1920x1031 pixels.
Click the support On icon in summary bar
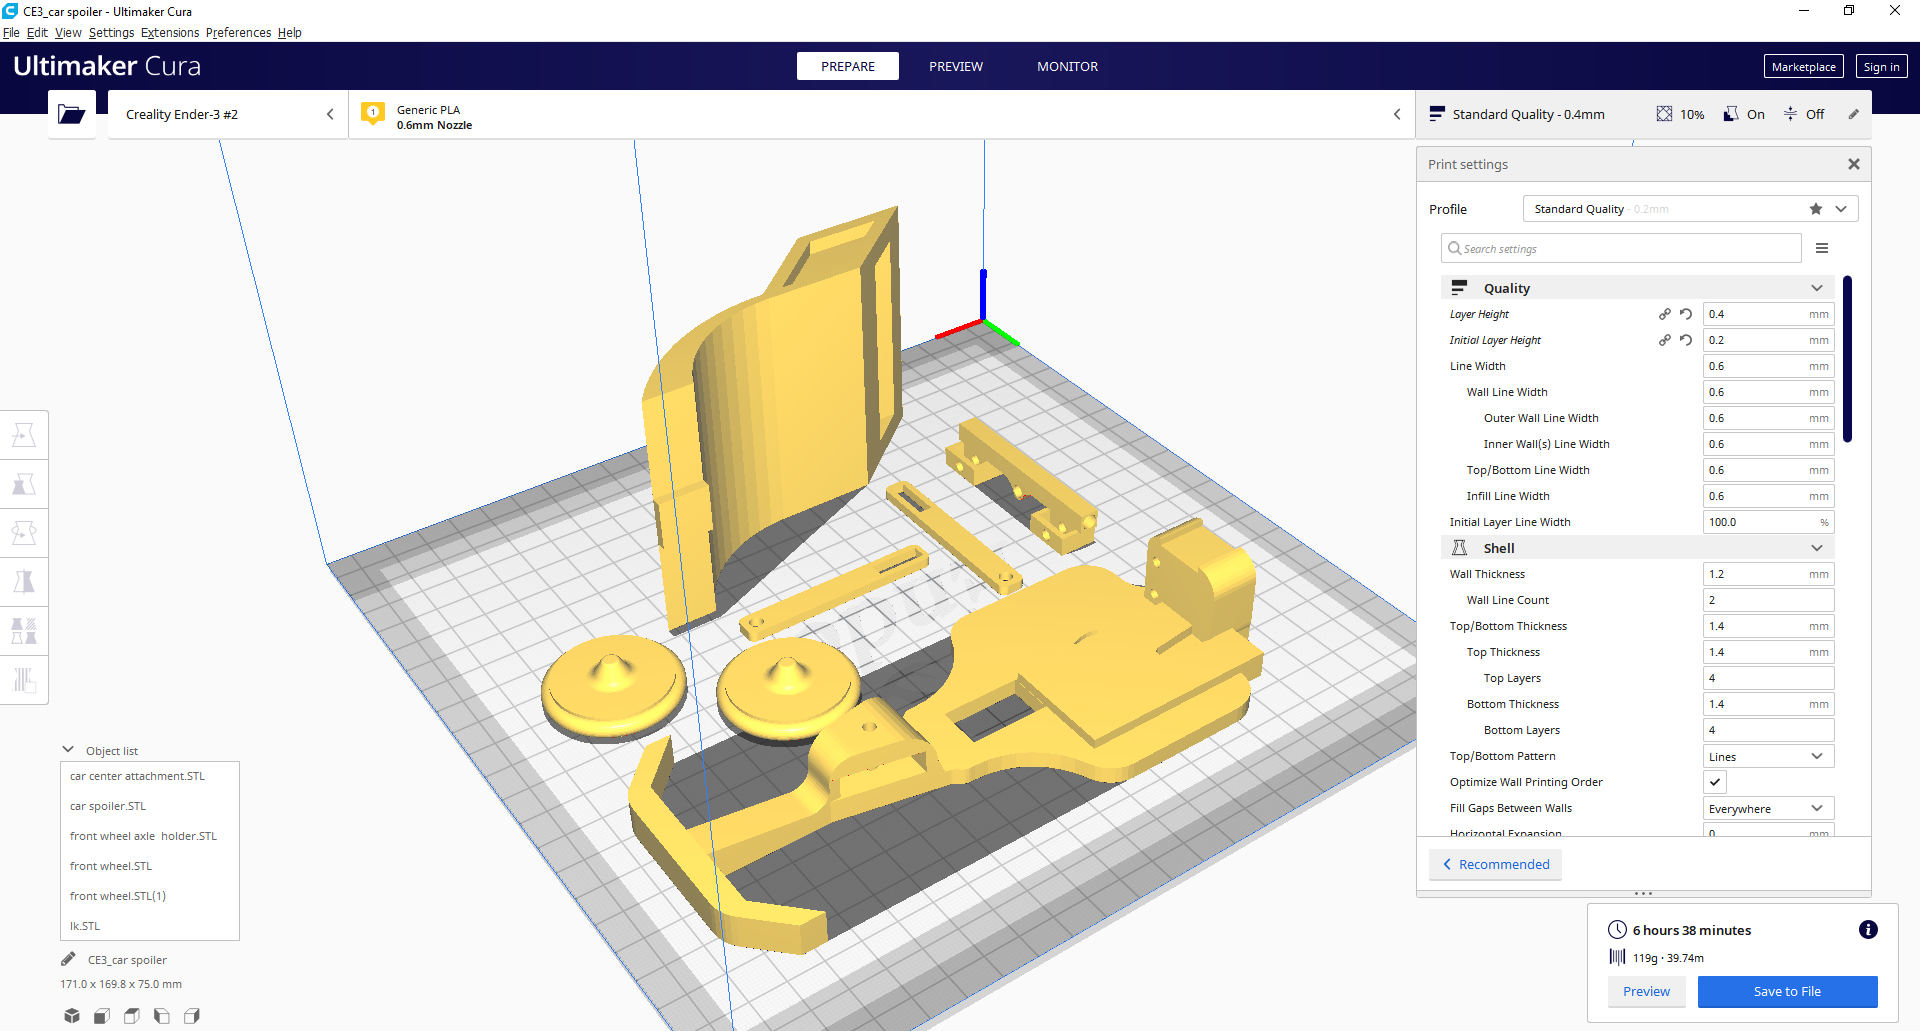1731,114
